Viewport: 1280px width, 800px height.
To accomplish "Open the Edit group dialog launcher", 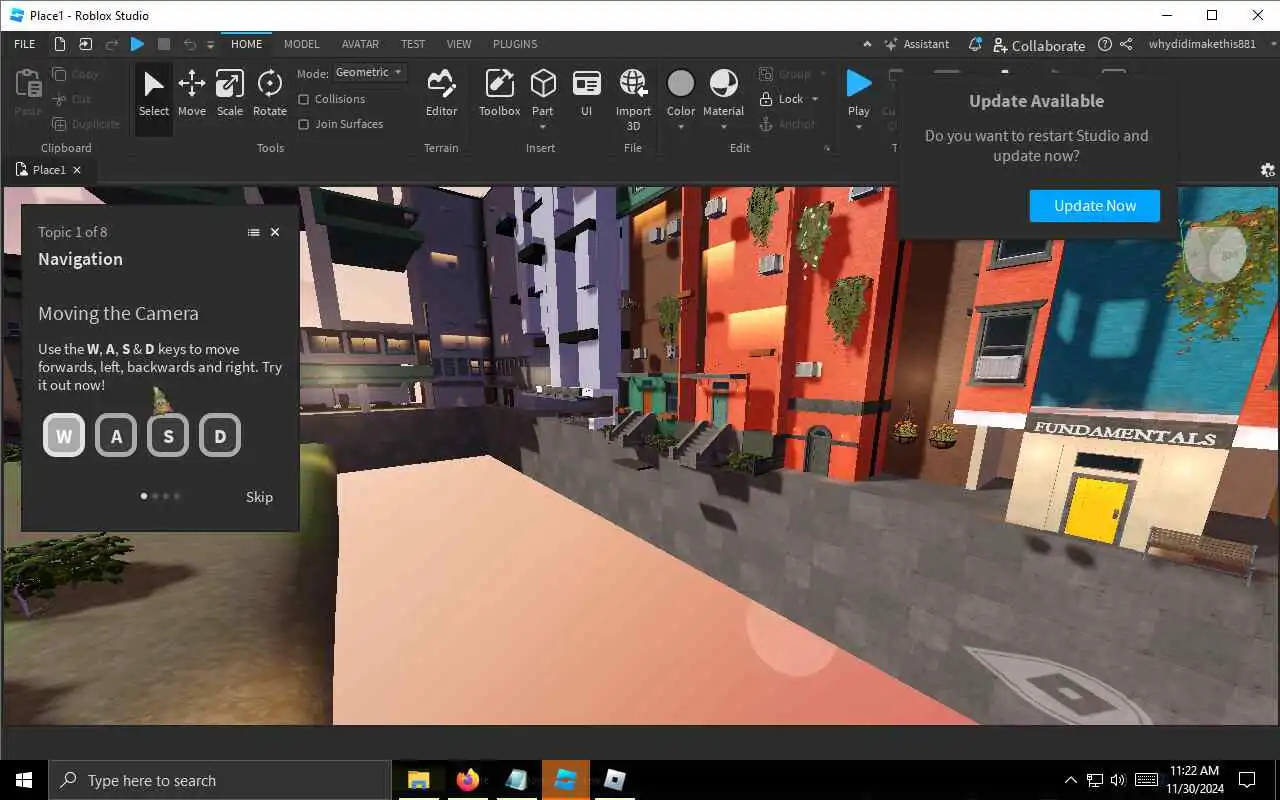I will 827,148.
